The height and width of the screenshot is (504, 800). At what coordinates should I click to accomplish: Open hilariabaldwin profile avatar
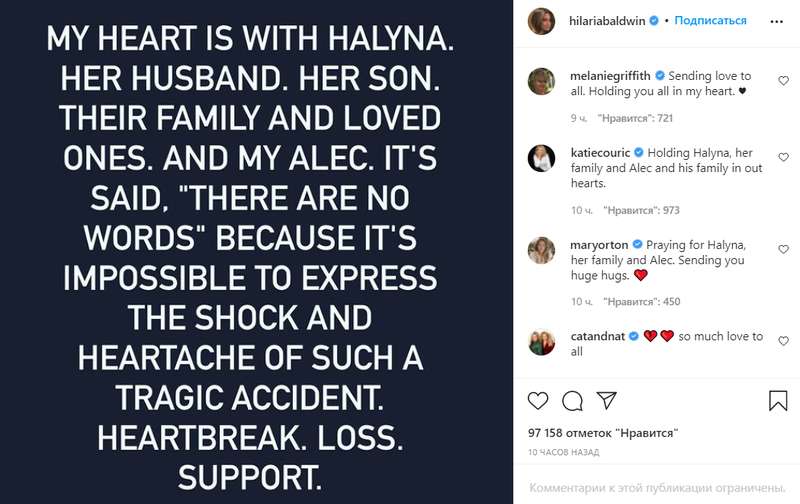point(543,20)
